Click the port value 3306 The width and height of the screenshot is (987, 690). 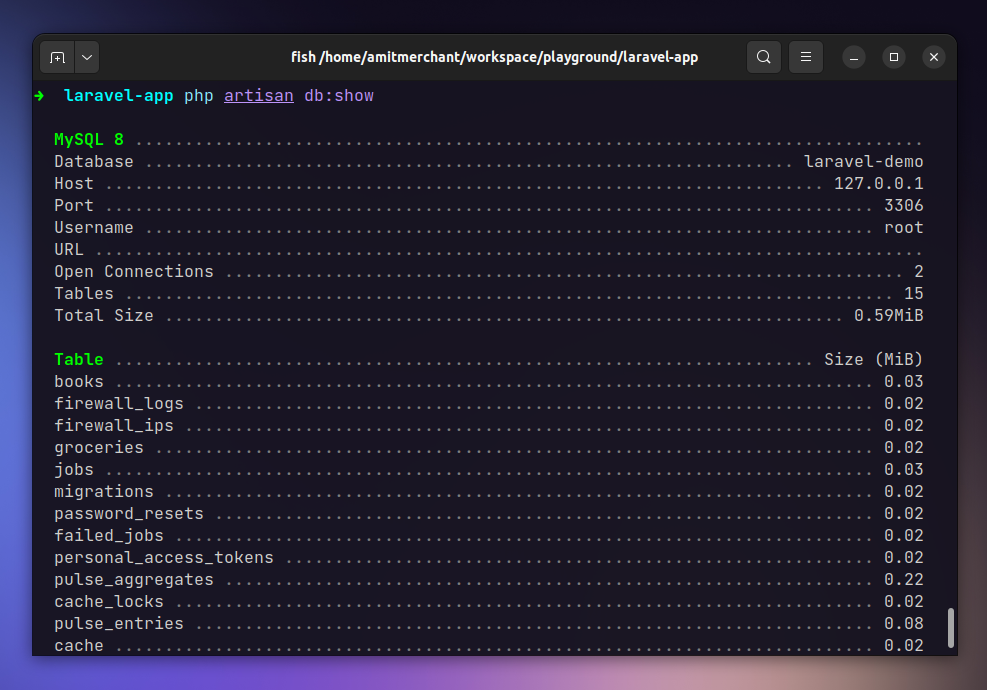(903, 206)
